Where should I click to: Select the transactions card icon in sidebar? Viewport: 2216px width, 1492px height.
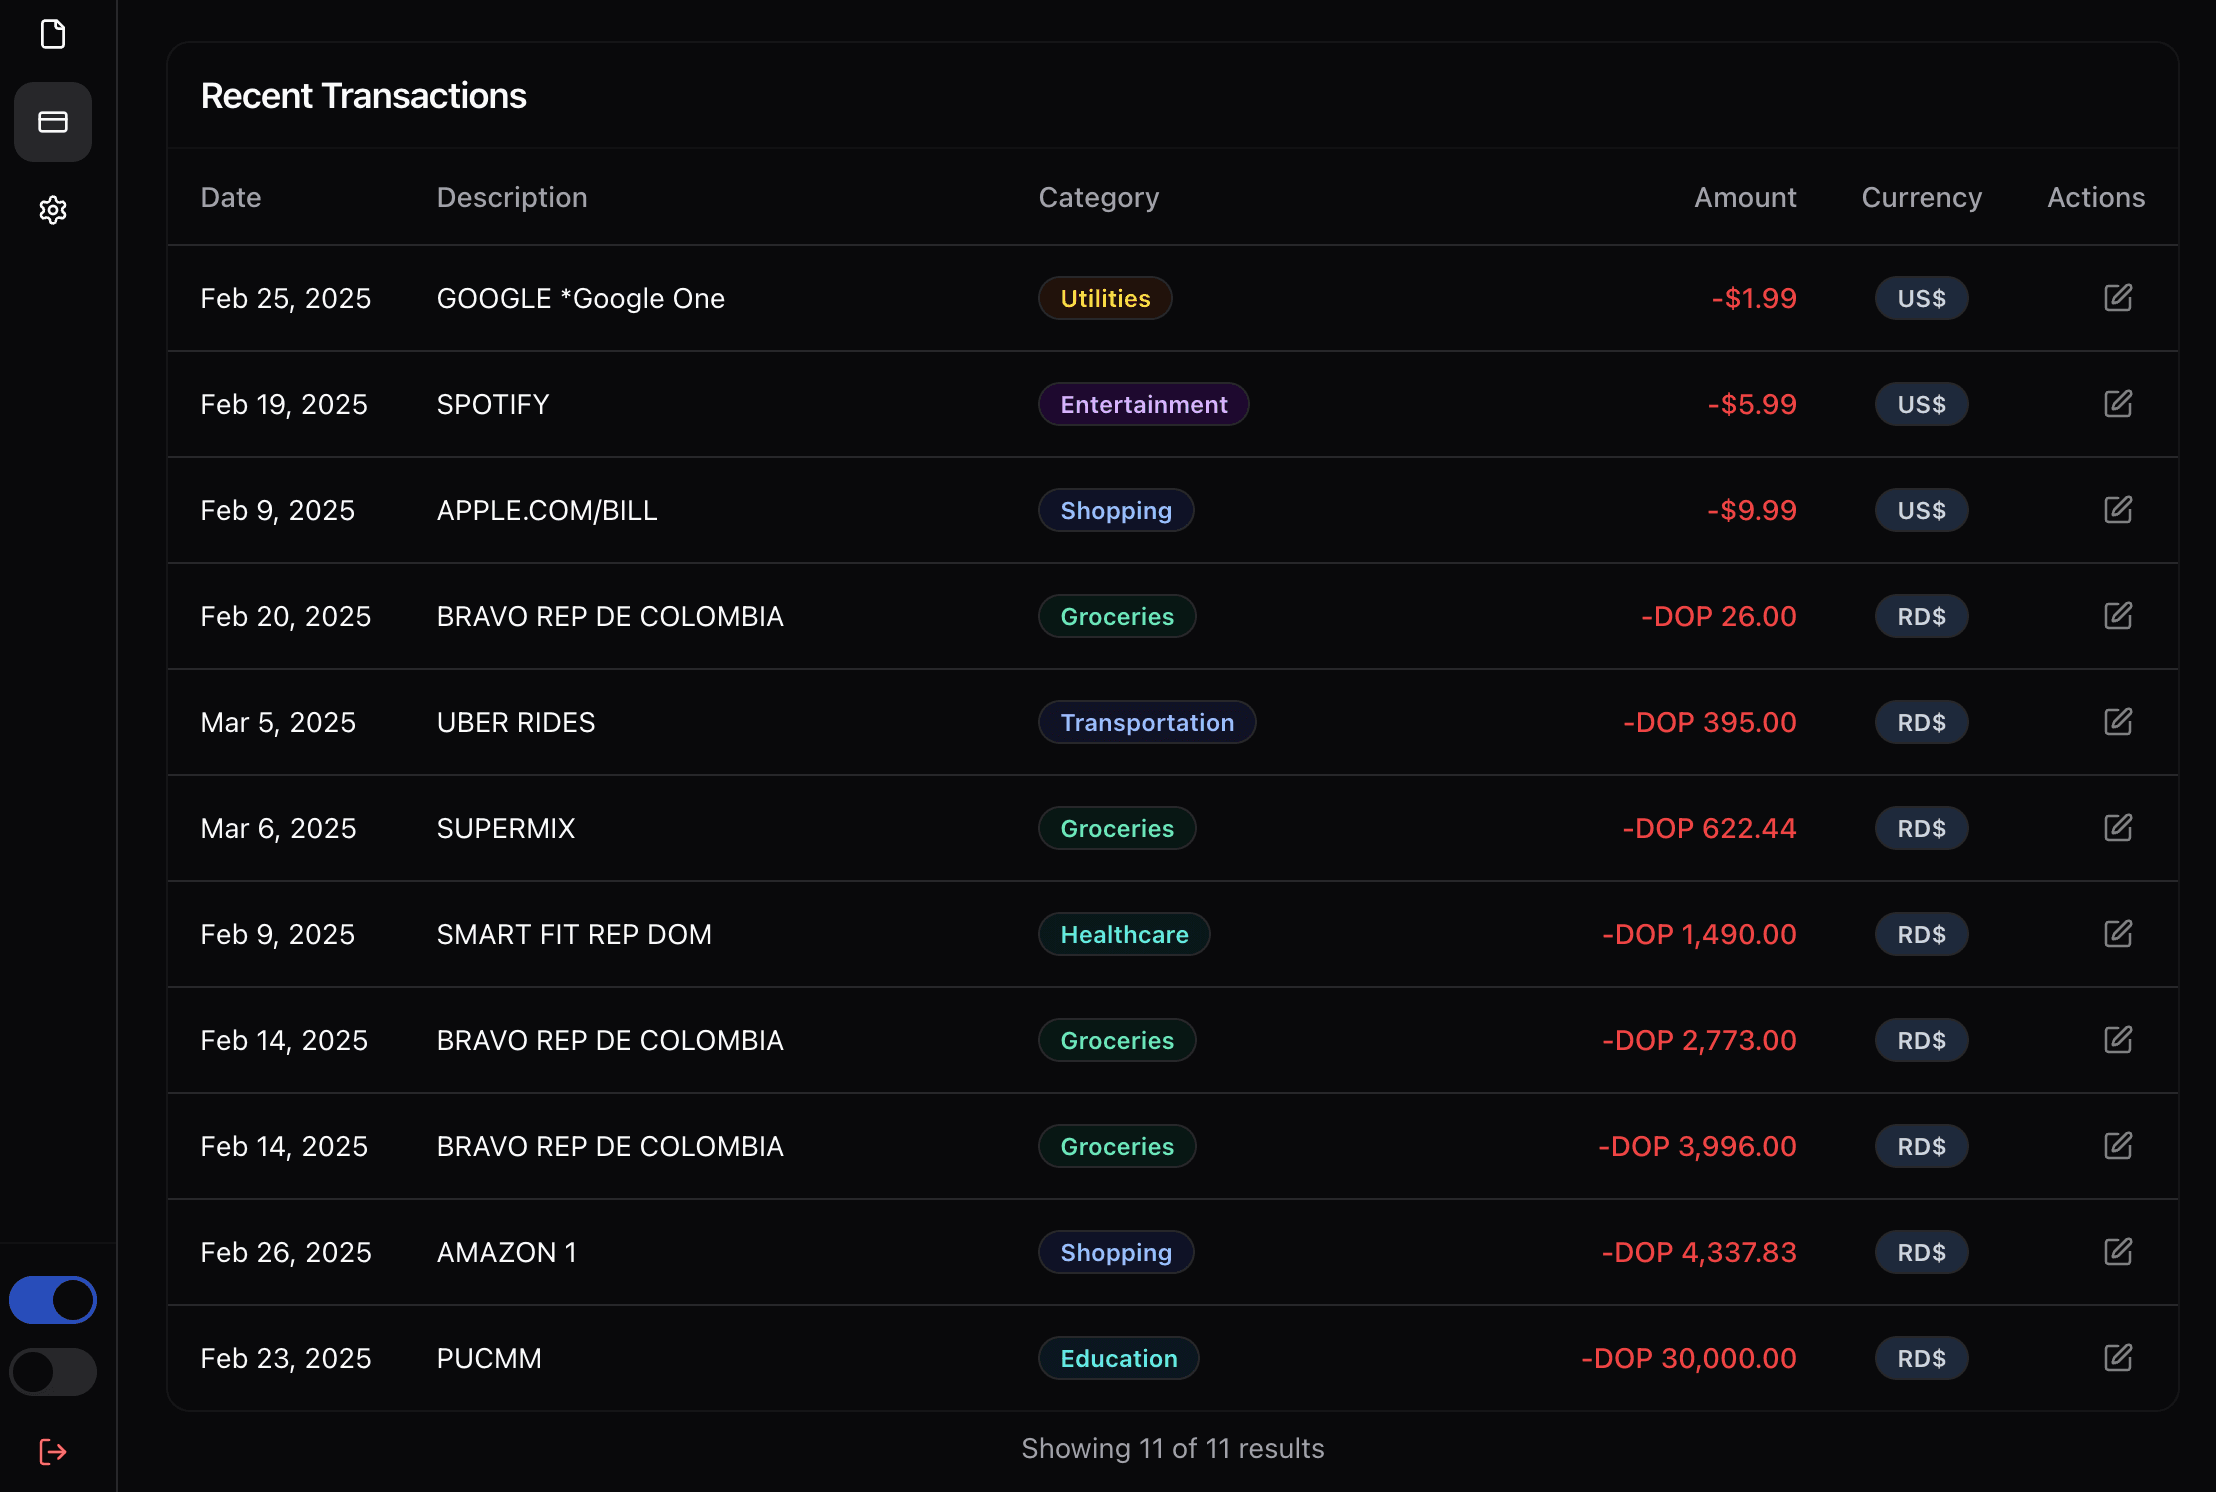pos(53,122)
